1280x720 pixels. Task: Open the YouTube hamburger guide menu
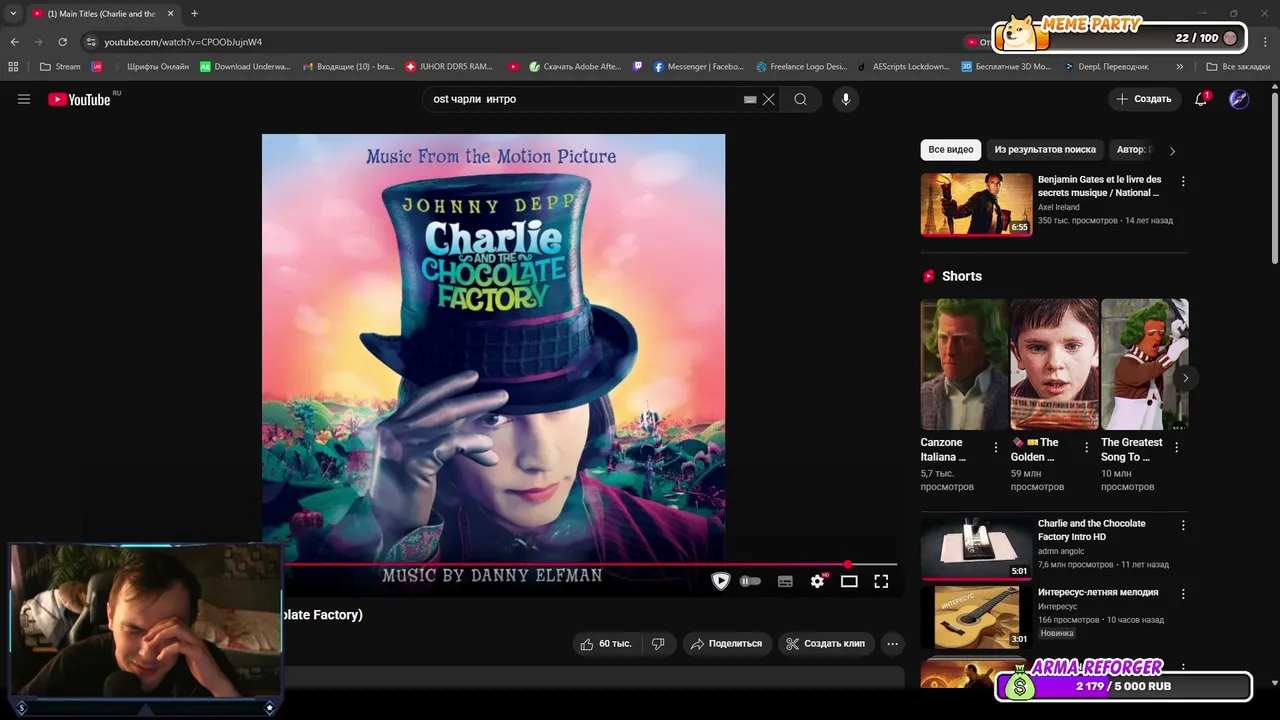(24, 99)
